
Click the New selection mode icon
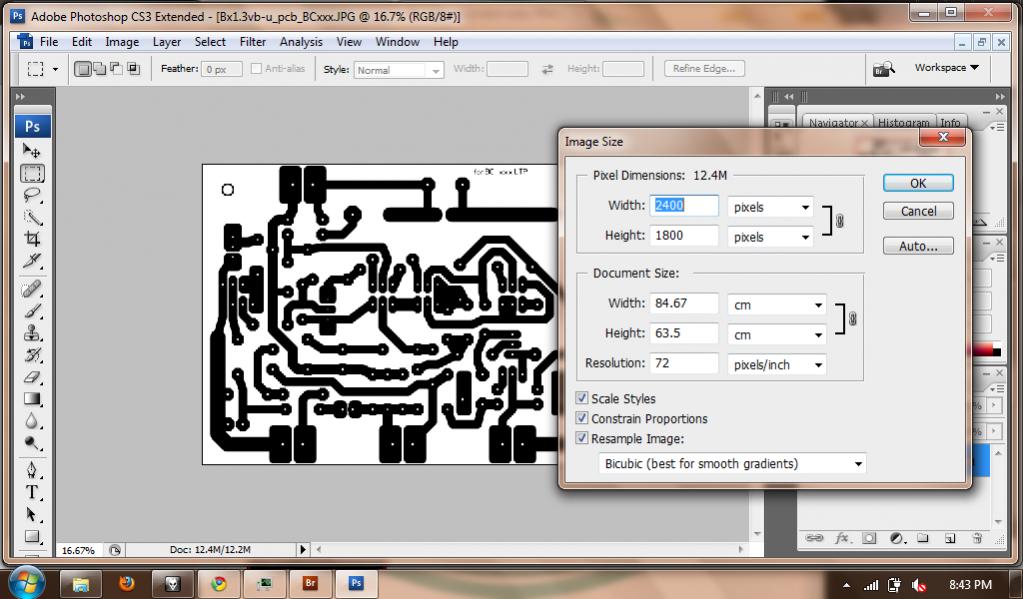[x=82, y=69]
